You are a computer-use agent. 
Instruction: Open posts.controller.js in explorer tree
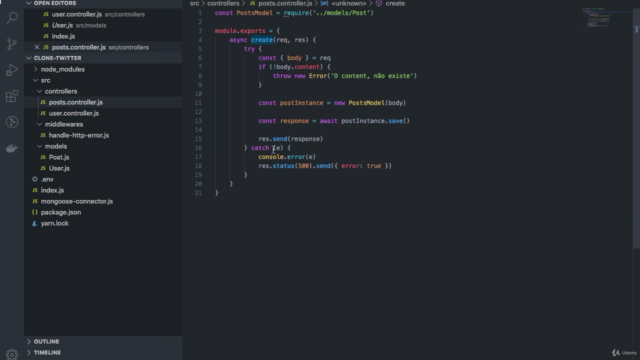103,102
